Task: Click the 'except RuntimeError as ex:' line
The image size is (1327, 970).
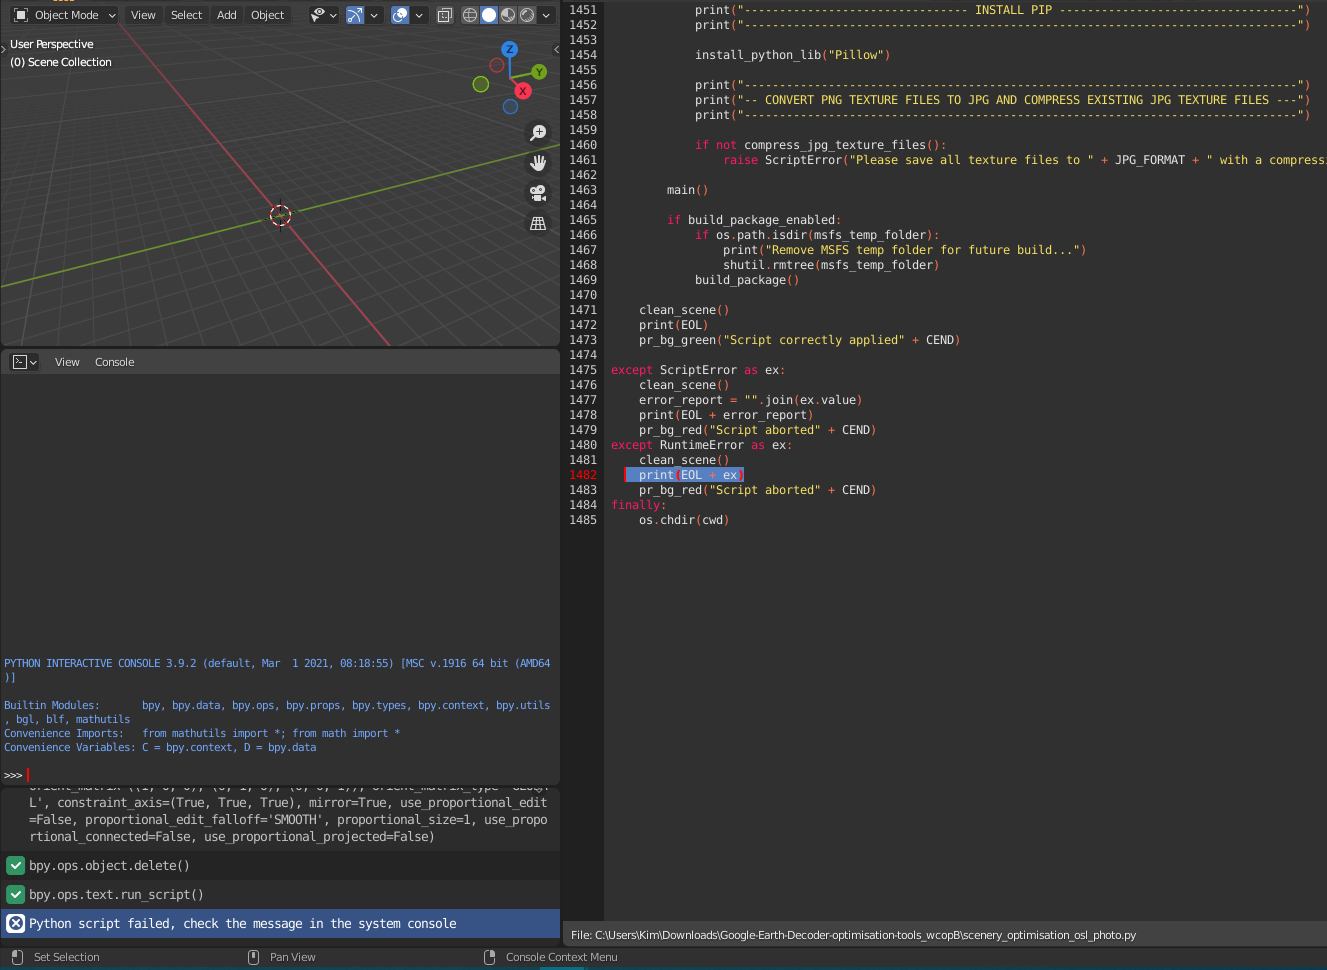Action: point(701,445)
